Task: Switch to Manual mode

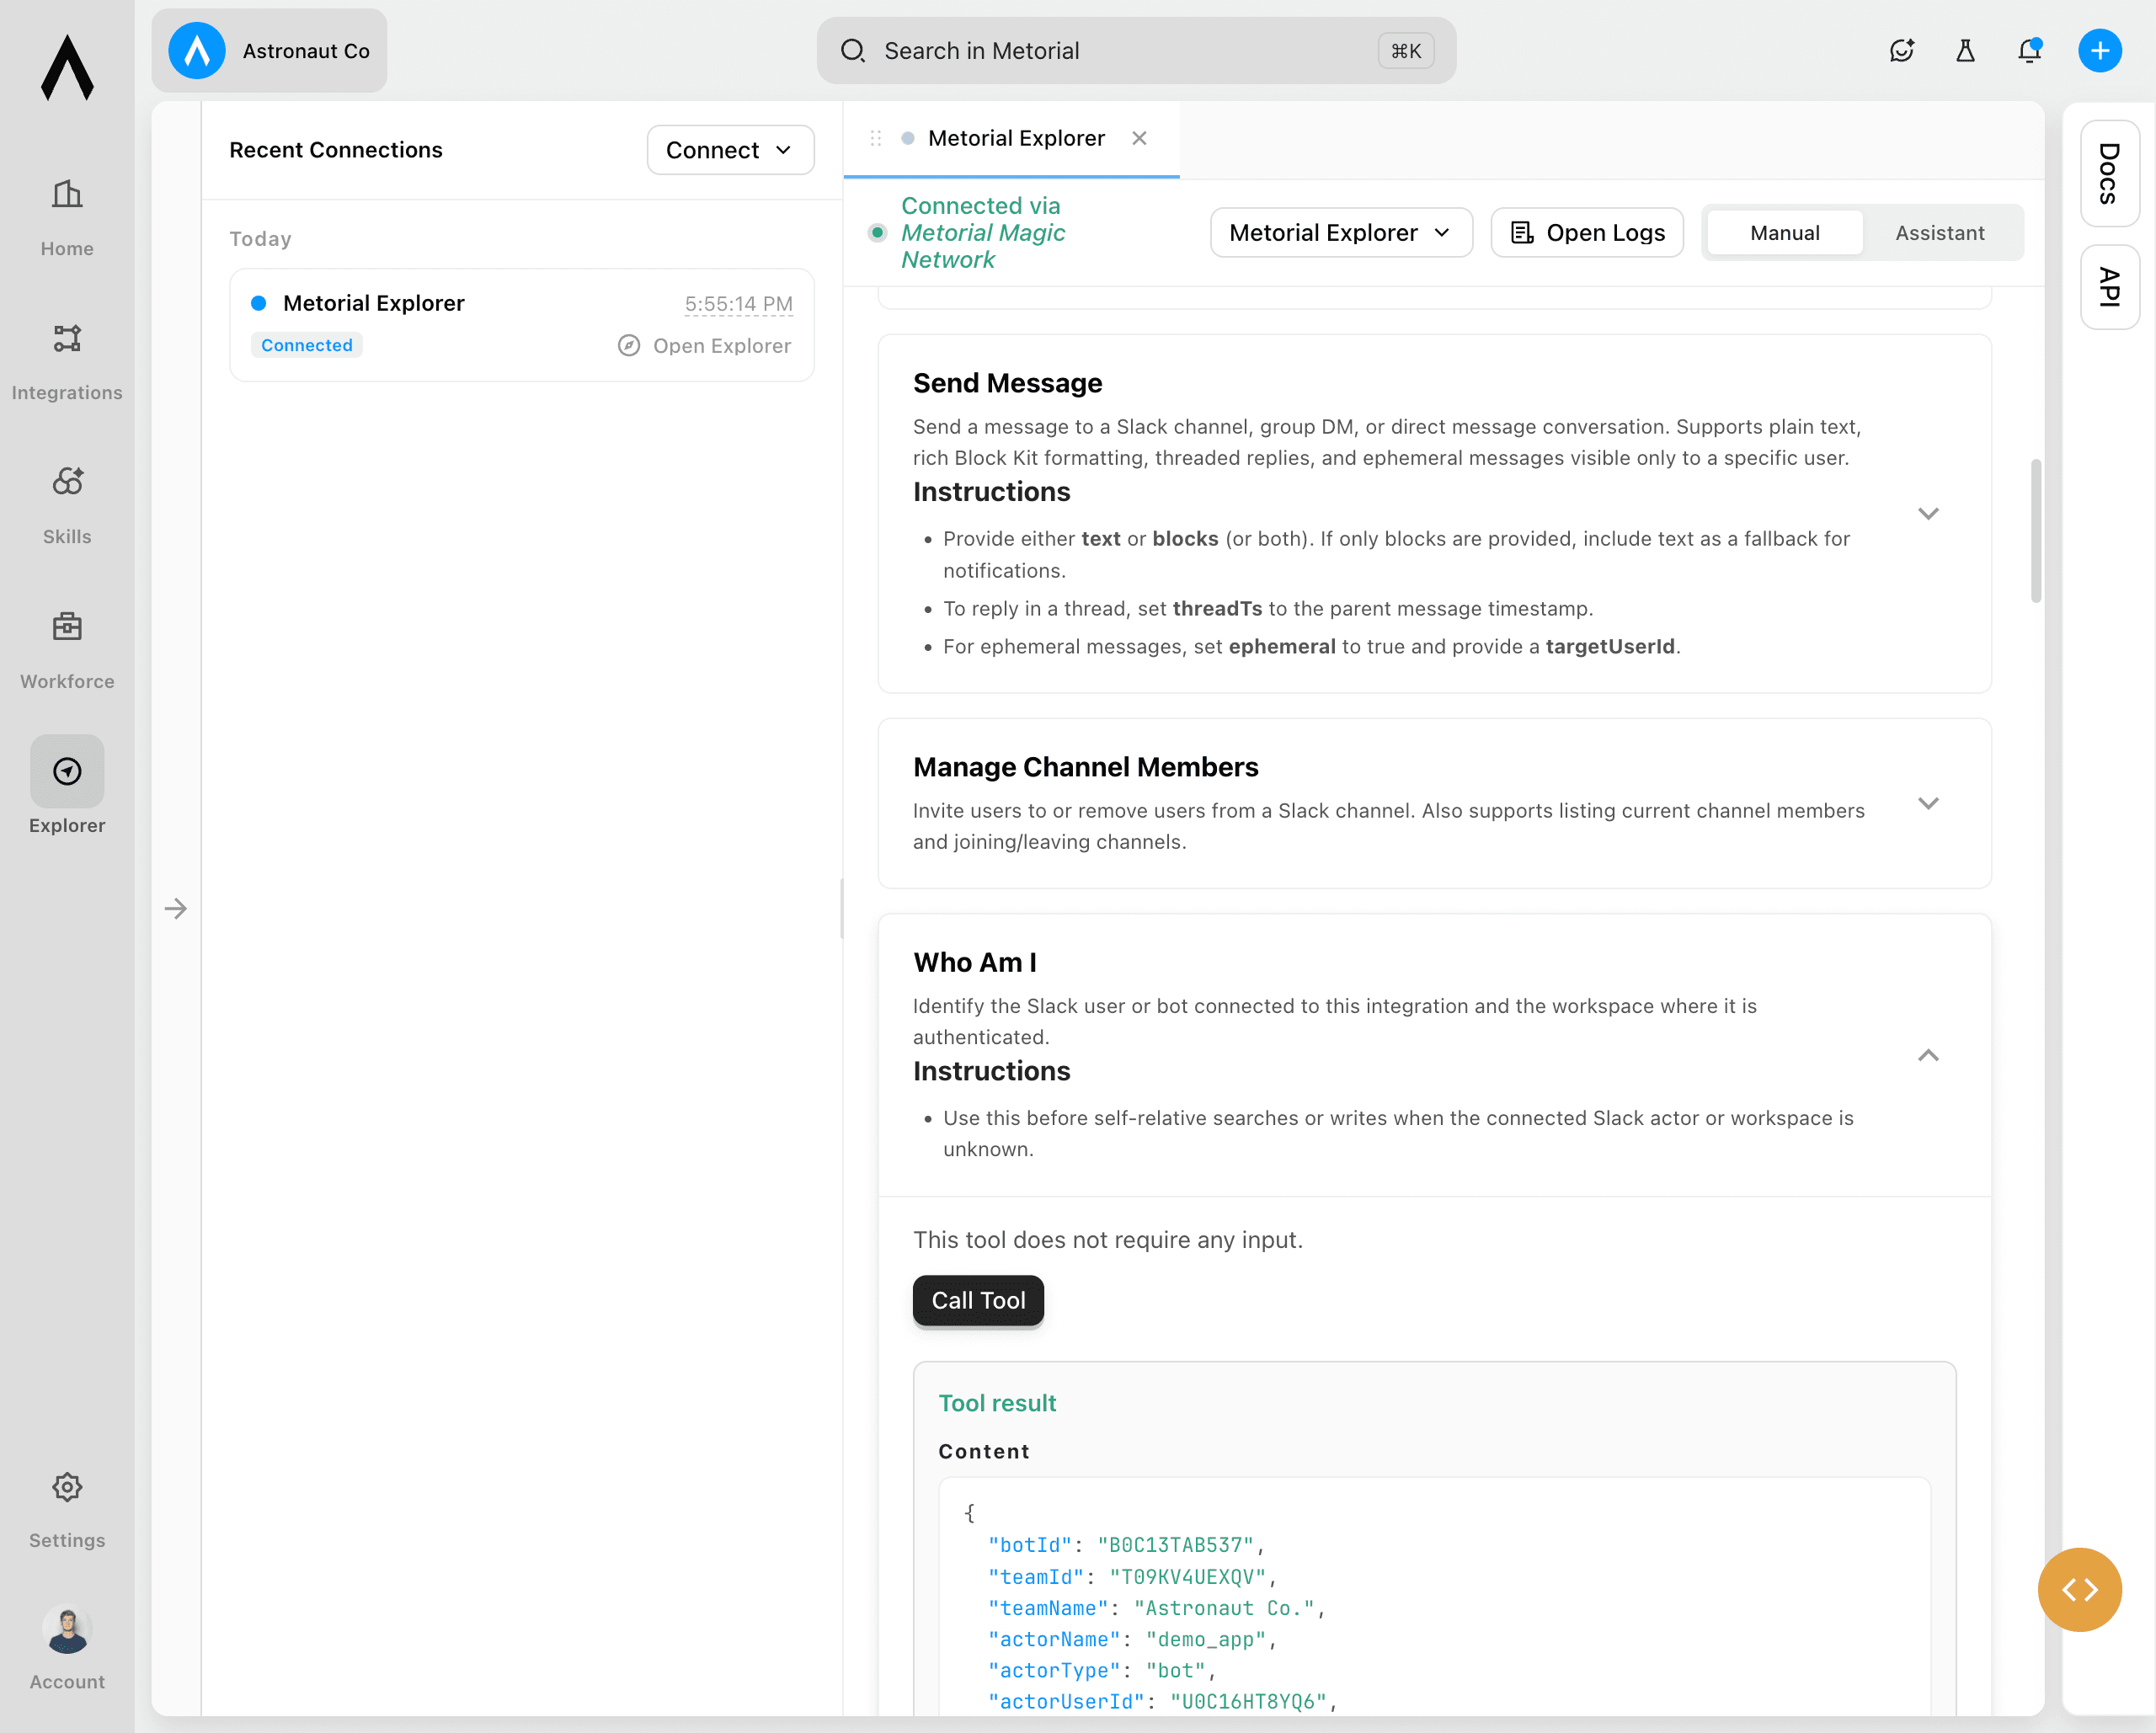Action: (x=1785, y=233)
